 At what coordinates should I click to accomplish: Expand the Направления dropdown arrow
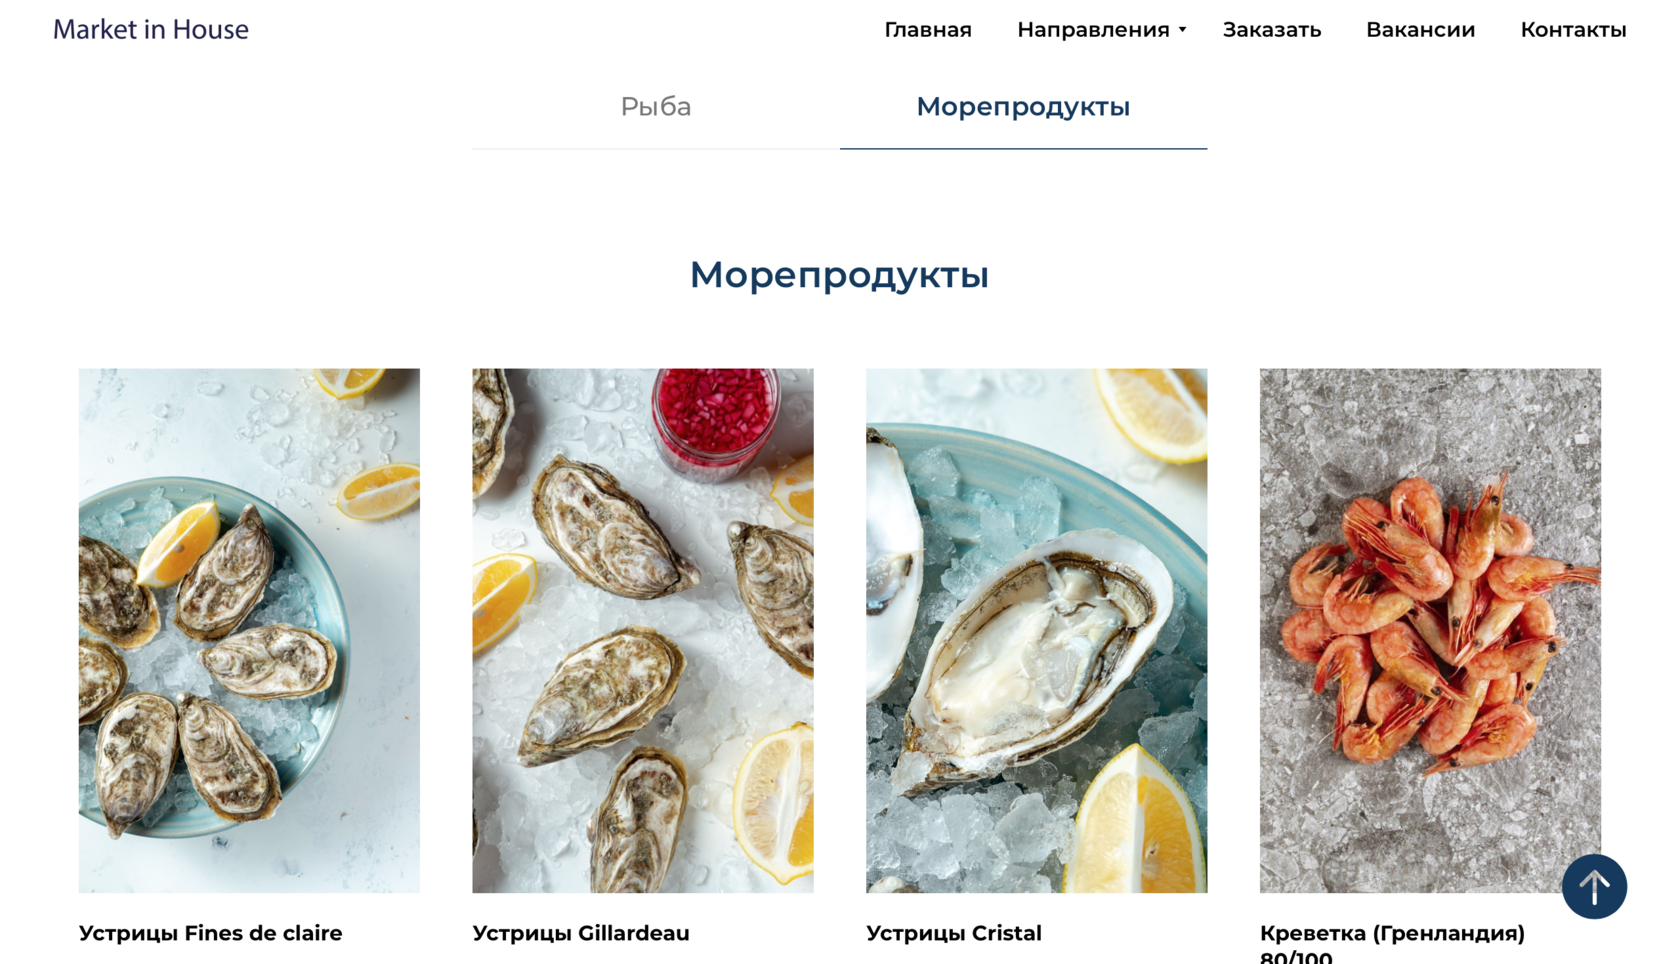tap(1182, 30)
